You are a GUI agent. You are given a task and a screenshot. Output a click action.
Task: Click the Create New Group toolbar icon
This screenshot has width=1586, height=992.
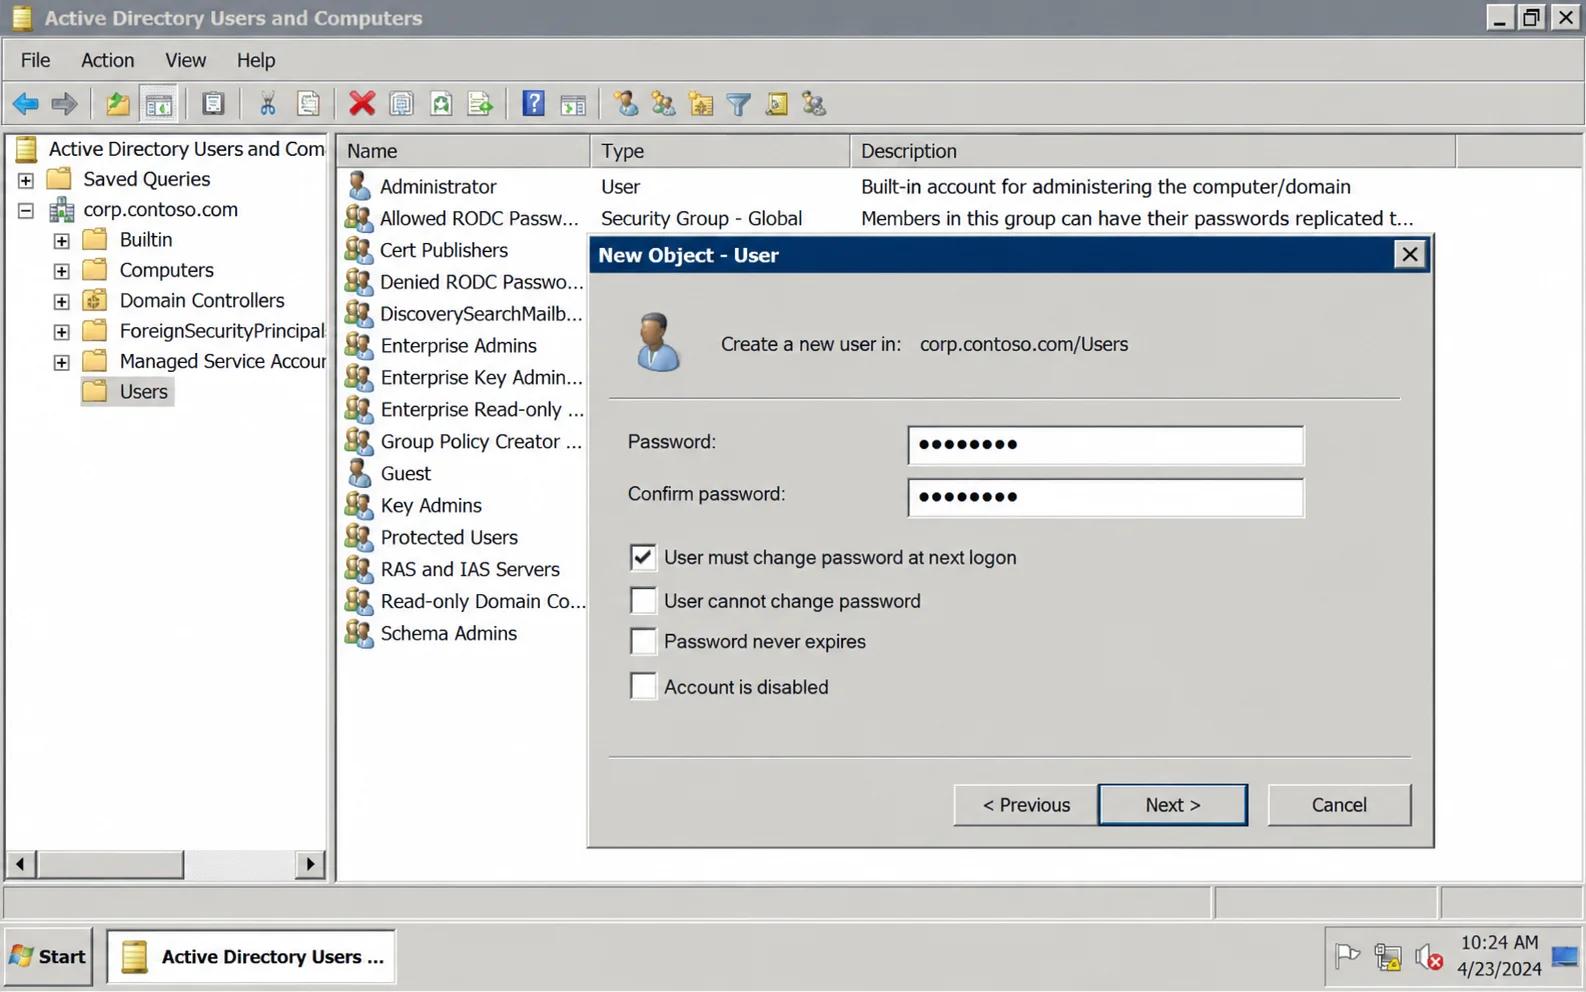click(x=663, y=104)
